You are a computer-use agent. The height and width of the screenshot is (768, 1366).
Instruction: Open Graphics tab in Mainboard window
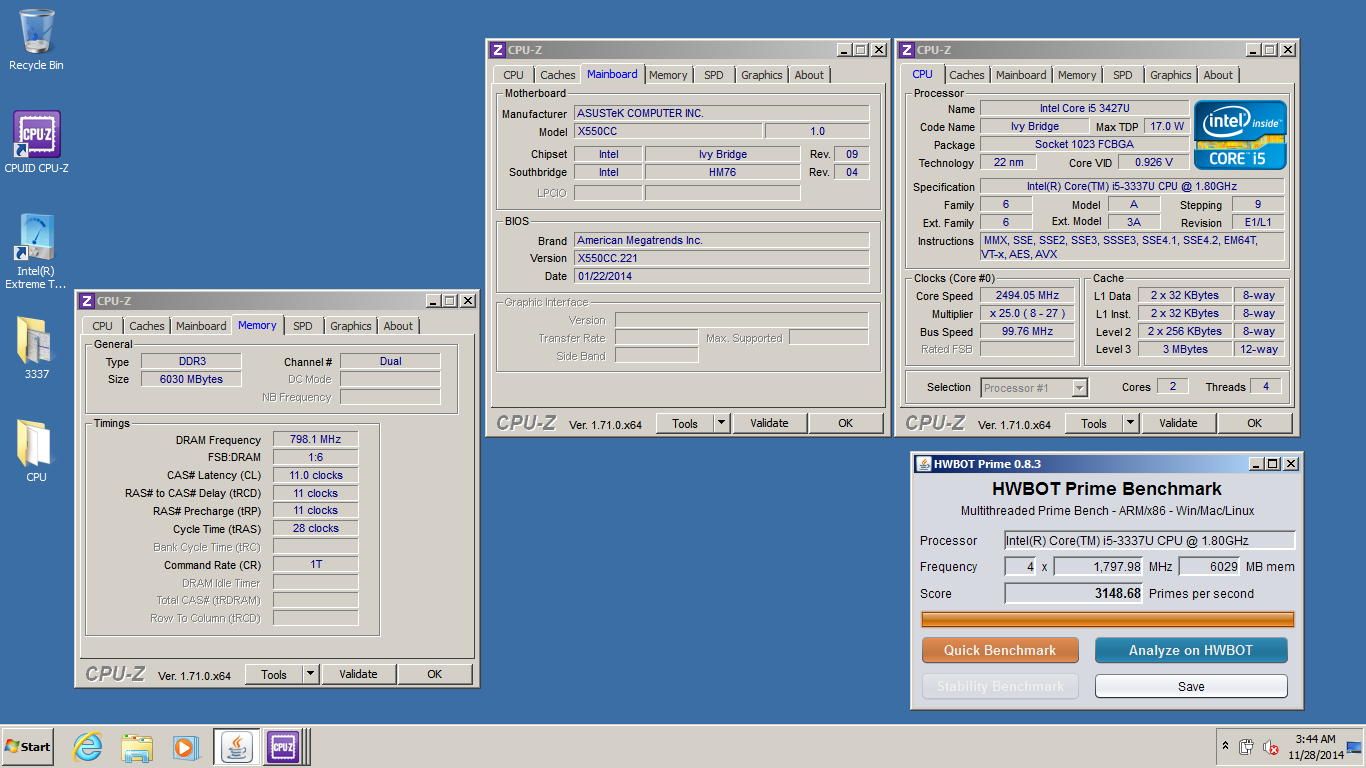(762, 75)
